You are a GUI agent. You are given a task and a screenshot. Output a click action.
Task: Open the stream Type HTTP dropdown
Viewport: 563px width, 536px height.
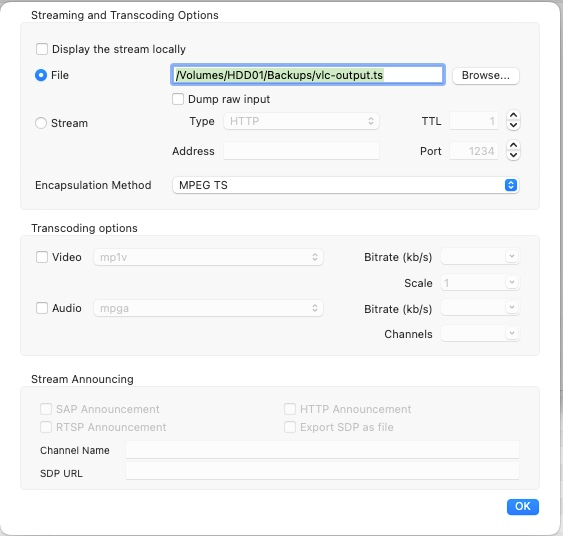[x=301, y=121]
